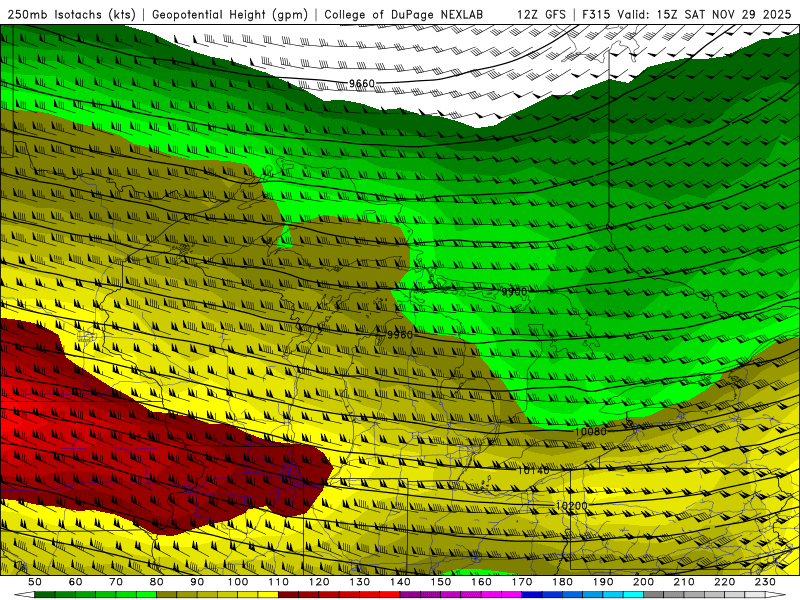The height and width of the screenshot is (600, 800).
Task: Click the 170 label on color scale
Action: 521,582
